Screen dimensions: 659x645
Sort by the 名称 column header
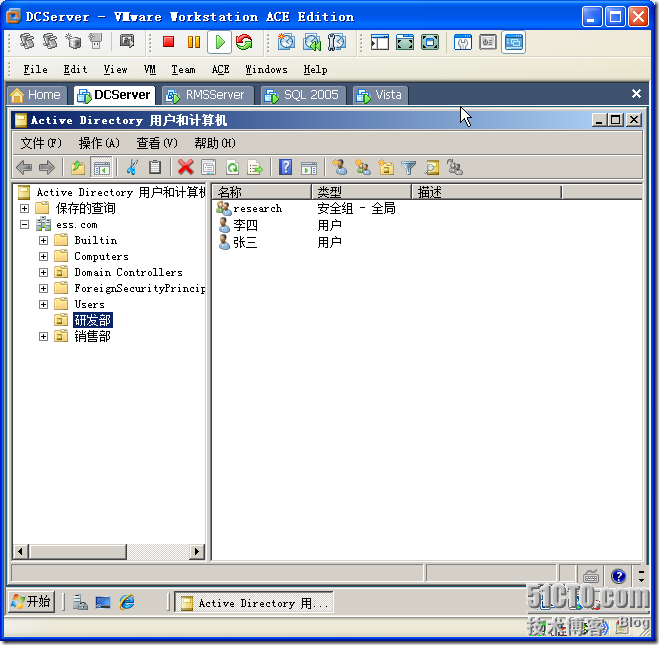tap(262, 192)
